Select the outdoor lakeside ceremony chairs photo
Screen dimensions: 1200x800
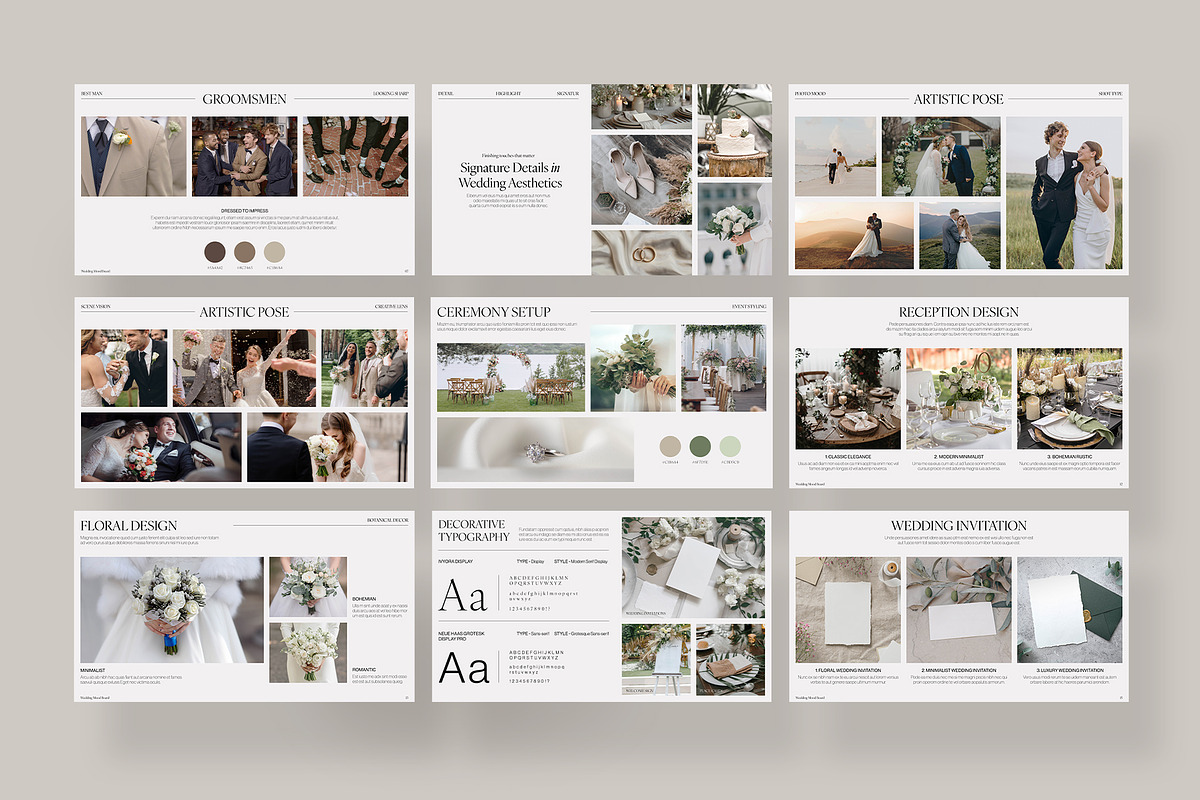click(x=511, y=377)
